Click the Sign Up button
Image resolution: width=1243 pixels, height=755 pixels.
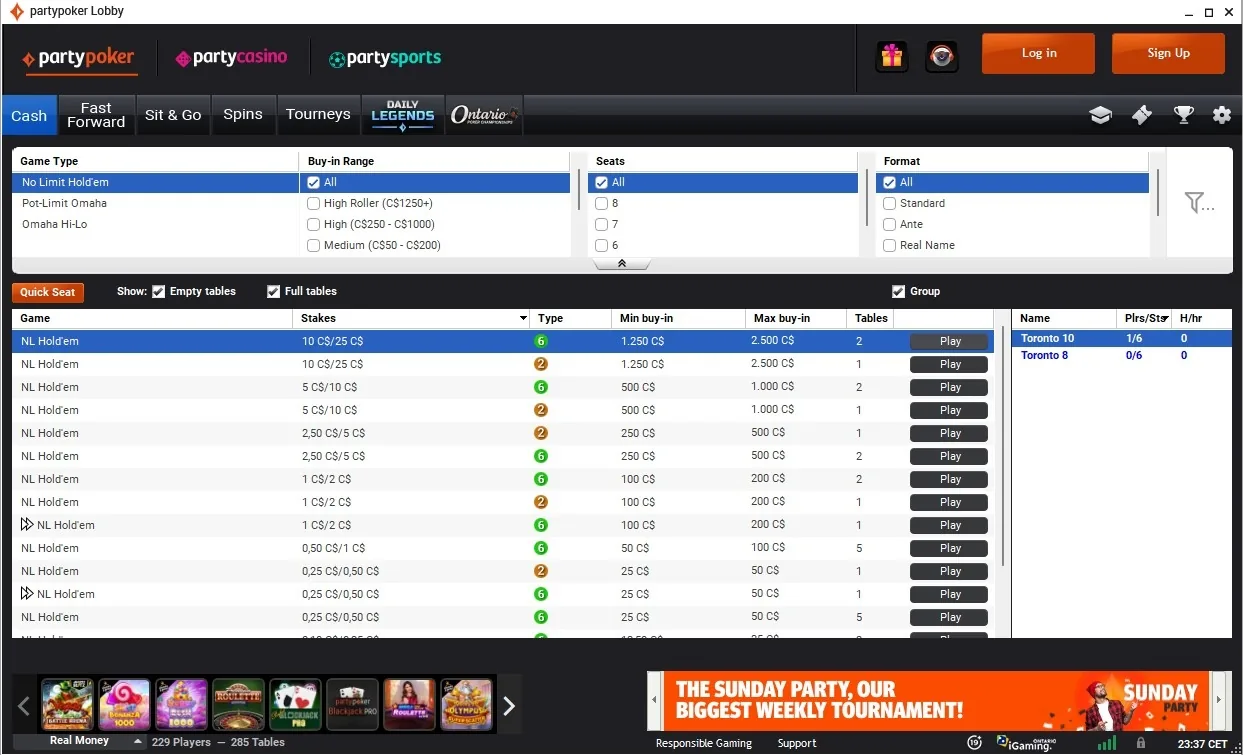point(1167,53)
